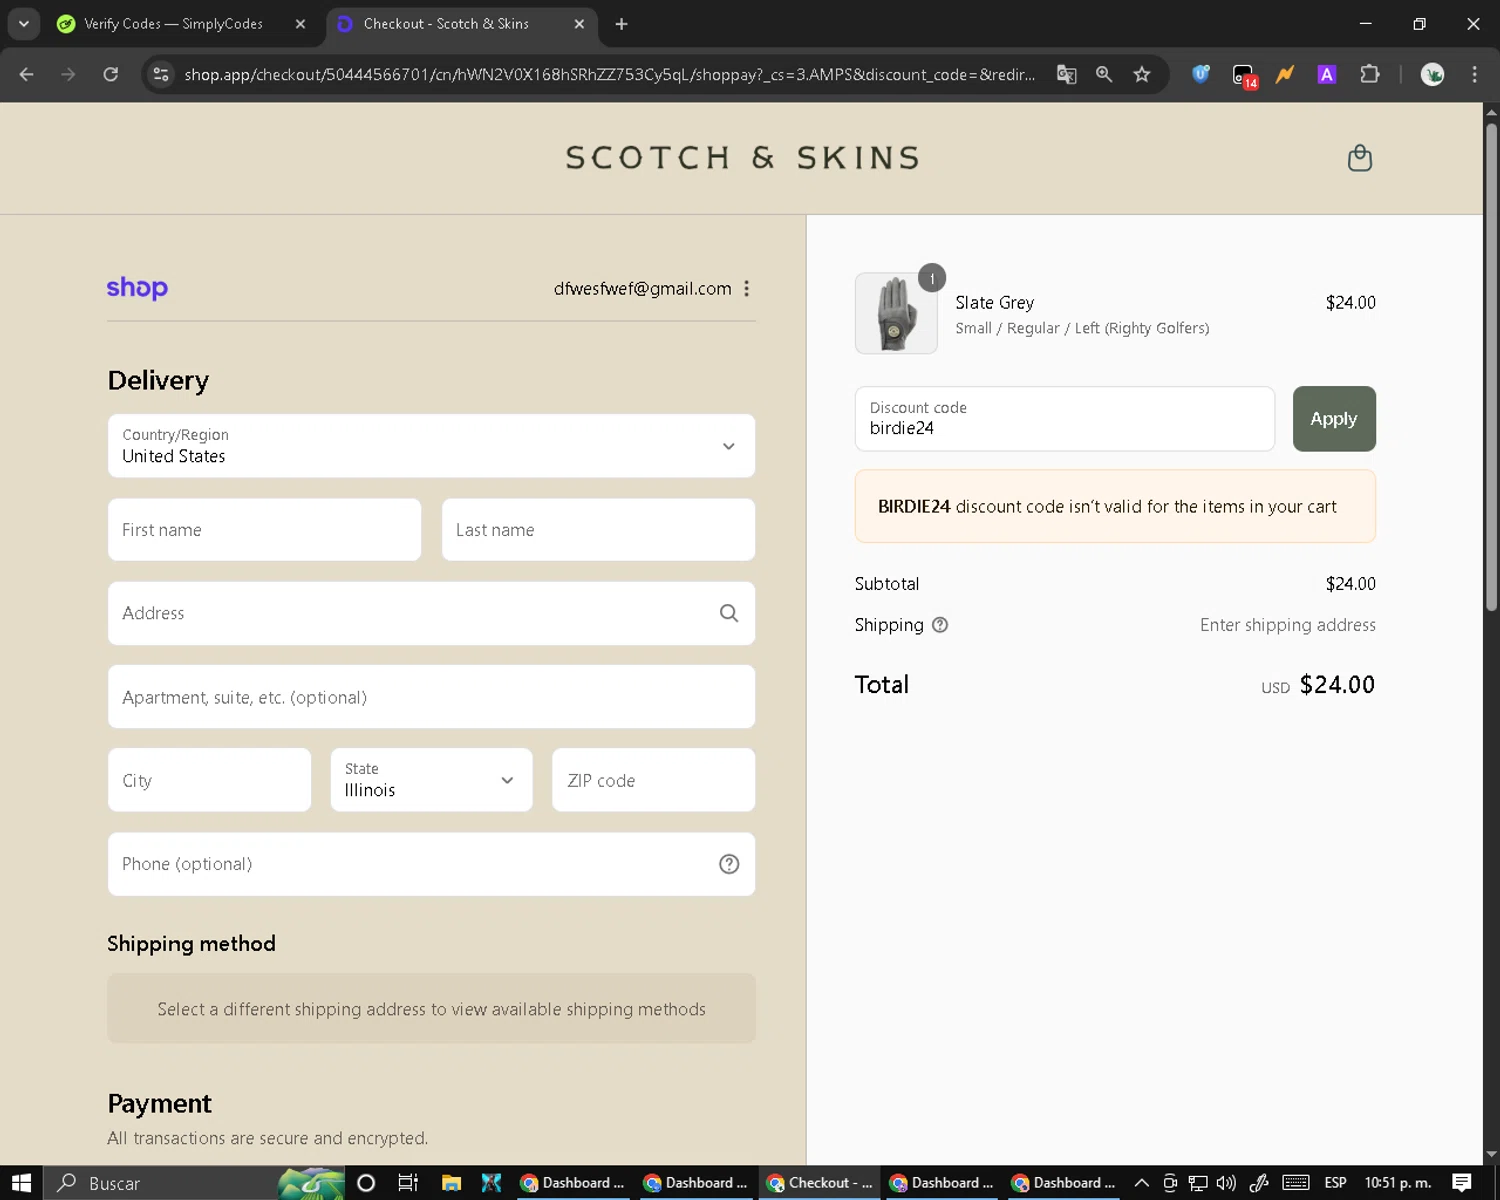This screenshot has width=1500, height=1200.
Task: Click the Shipping info question icon
Action: [940, 625]
